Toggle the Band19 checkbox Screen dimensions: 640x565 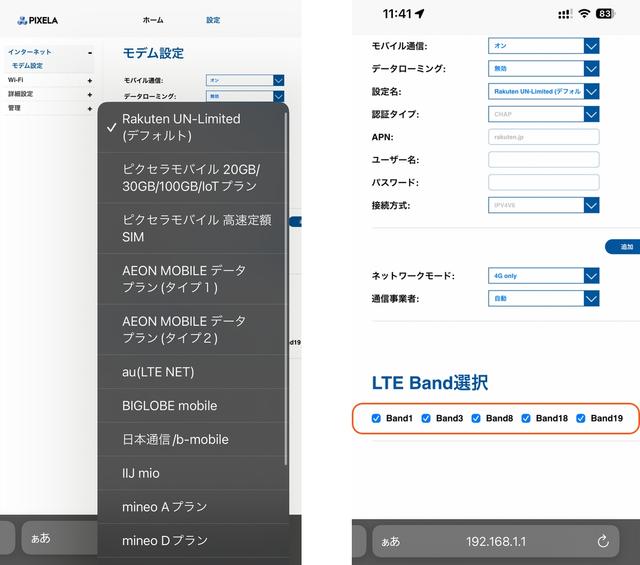click(x=580, y=418)
